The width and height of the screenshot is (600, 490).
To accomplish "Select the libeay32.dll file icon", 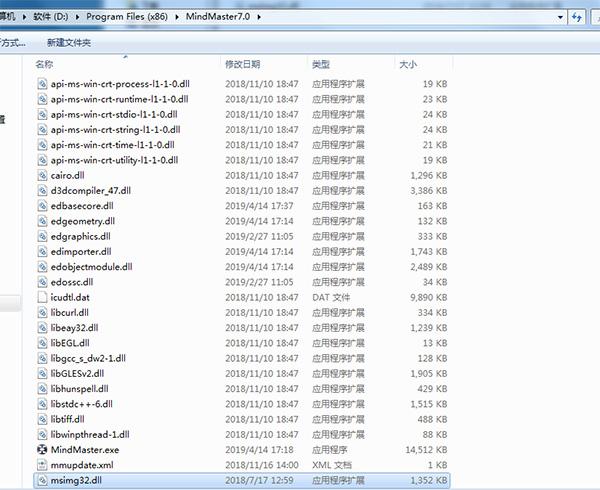I will 42,328.
